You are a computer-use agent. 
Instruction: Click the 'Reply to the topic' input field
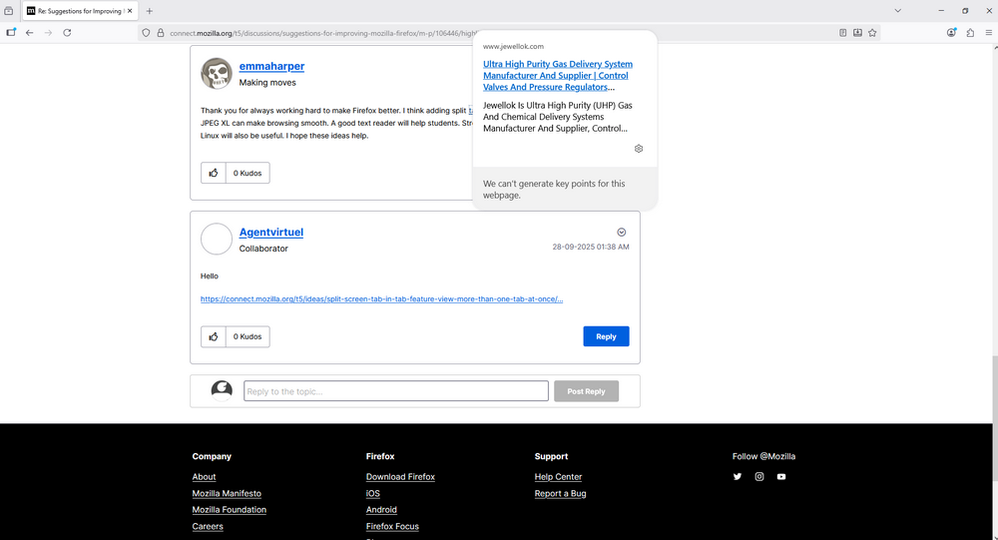pyautogui.click(x=396, y=391)
